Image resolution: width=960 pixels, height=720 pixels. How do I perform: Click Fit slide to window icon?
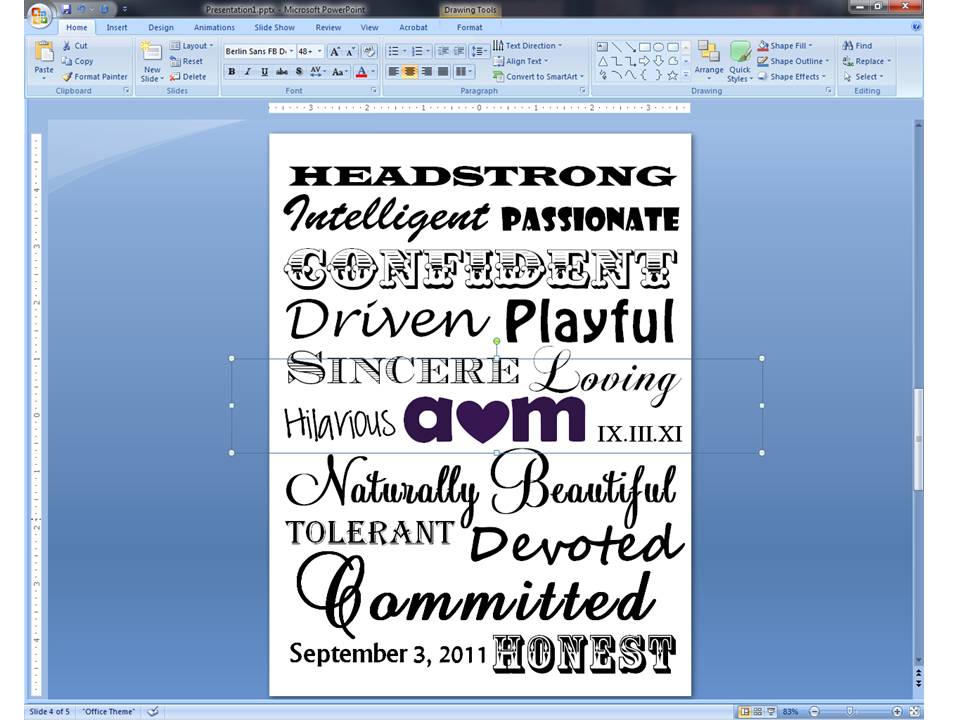coord(914,712)
